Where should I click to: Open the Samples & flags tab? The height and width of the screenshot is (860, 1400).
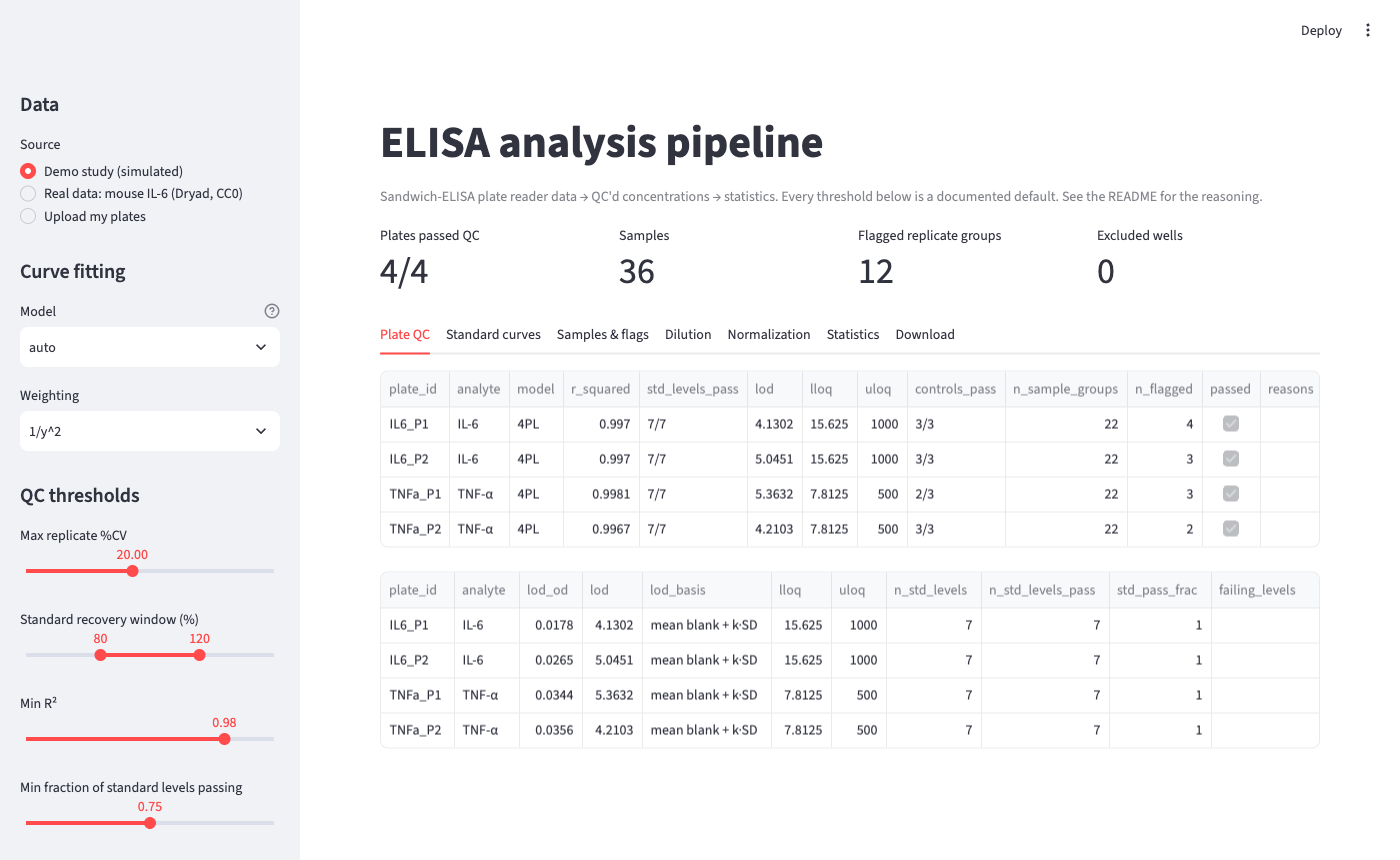click(x=603, y=334)
